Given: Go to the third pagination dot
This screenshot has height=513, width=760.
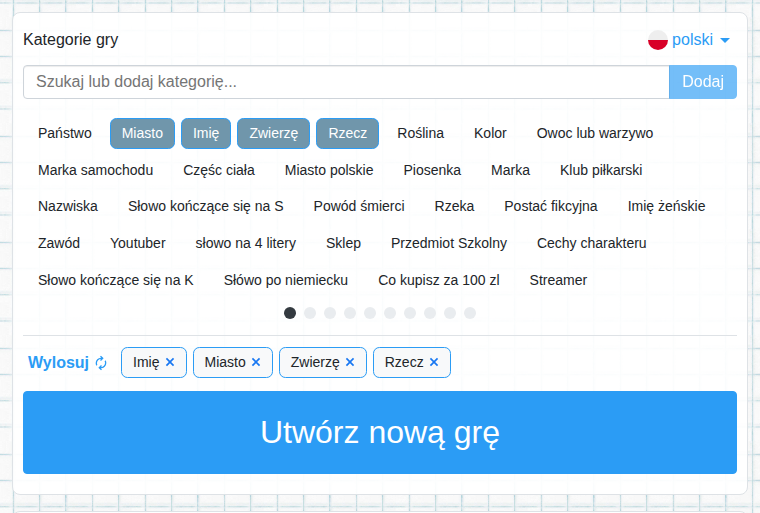Looking at the screenshot, I should 330,313.
